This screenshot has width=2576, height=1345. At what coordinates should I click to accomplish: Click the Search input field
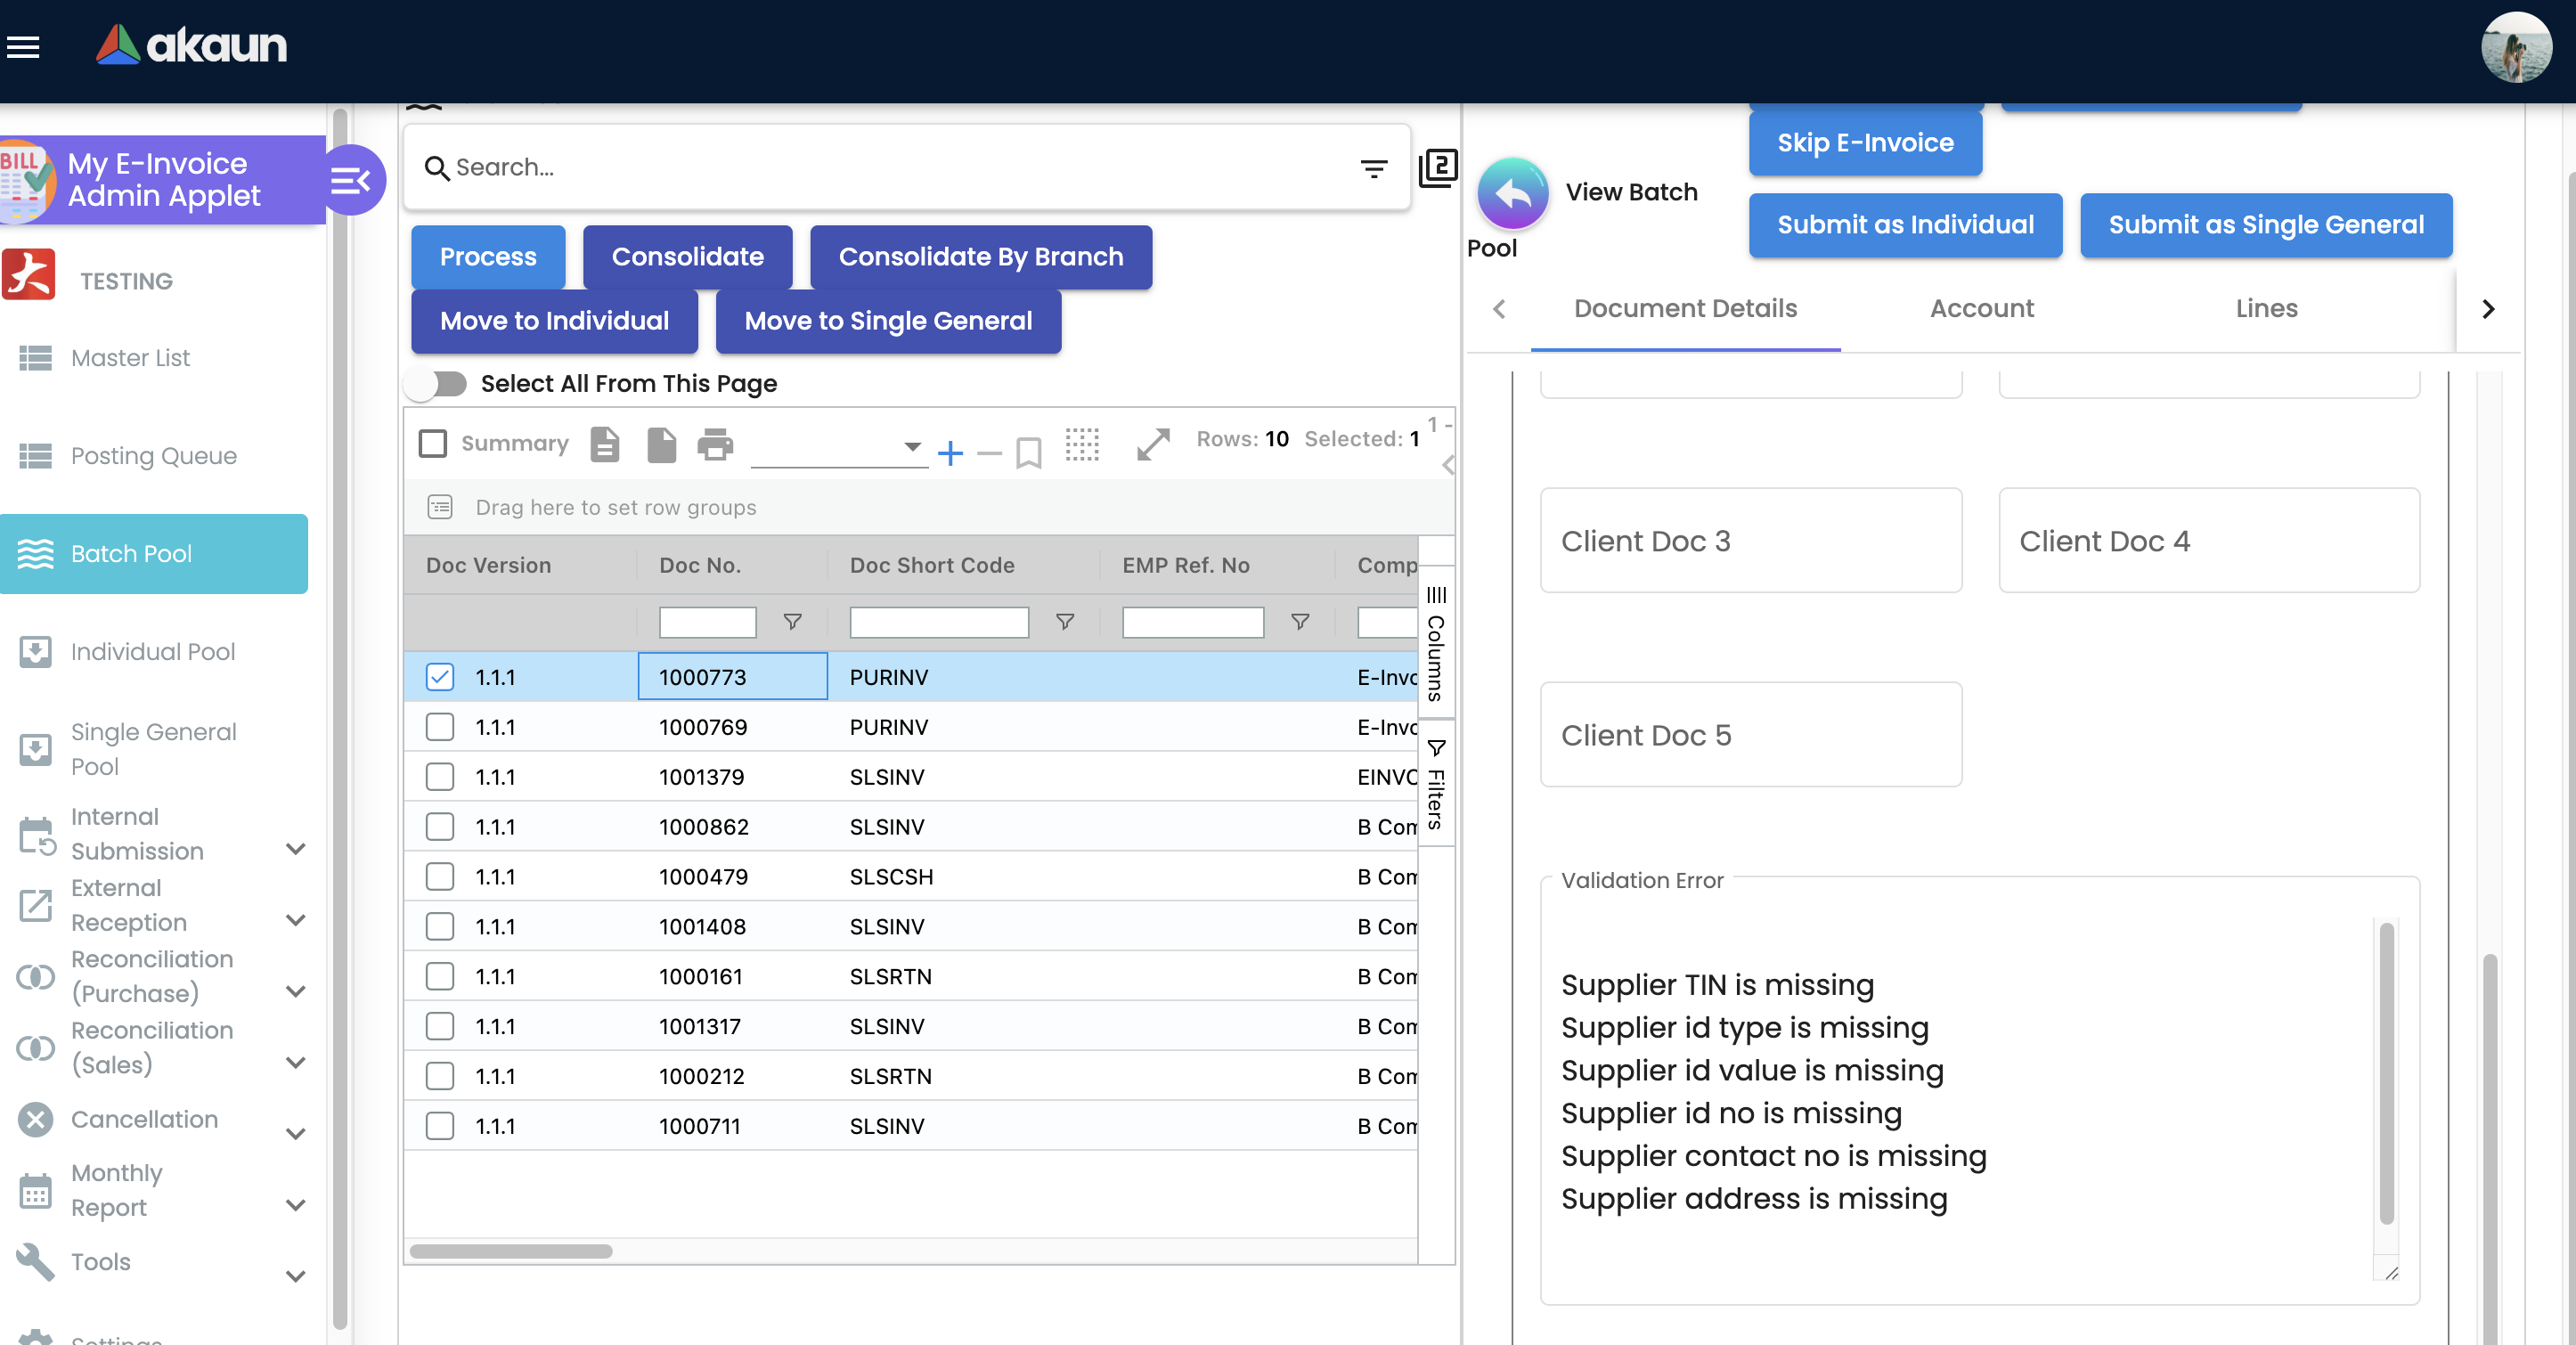pos(899,168)
